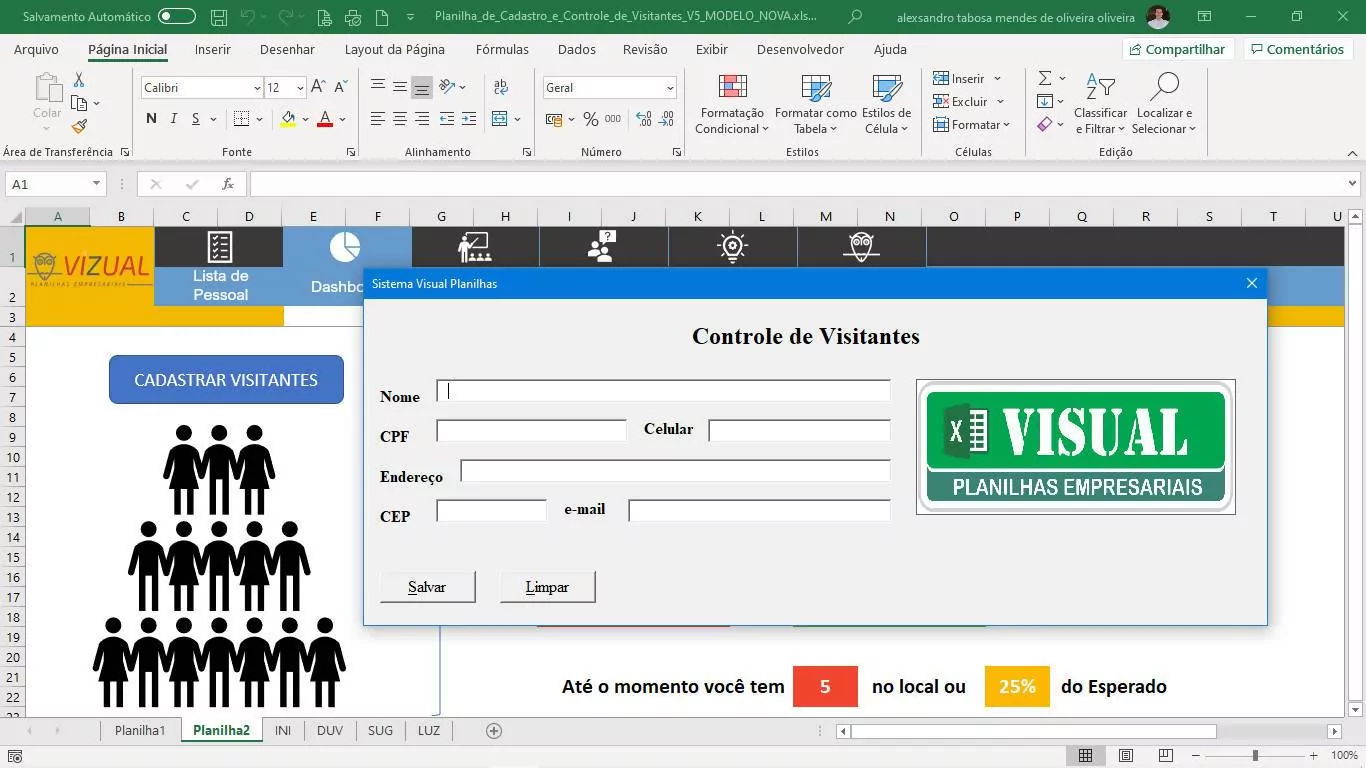1366x768 pixels.
Task: Open the Arquivo menu
Action: click(x=36, y=49)
